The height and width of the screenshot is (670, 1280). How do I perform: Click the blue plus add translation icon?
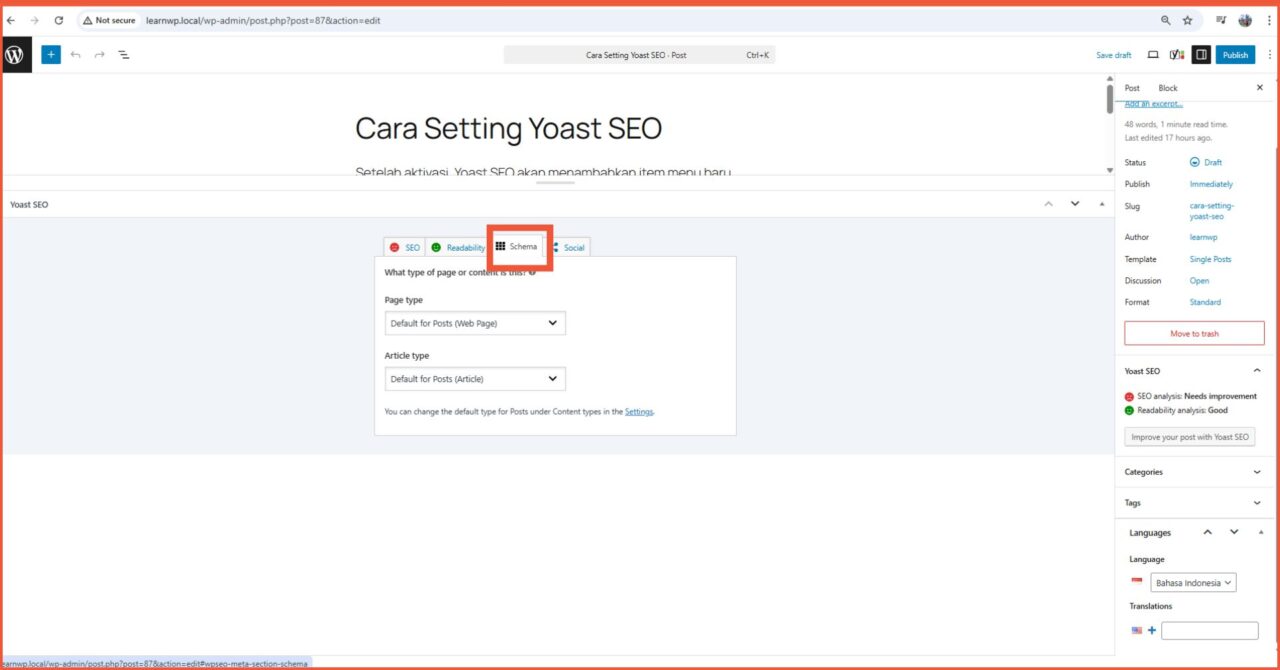point(1151,631)
